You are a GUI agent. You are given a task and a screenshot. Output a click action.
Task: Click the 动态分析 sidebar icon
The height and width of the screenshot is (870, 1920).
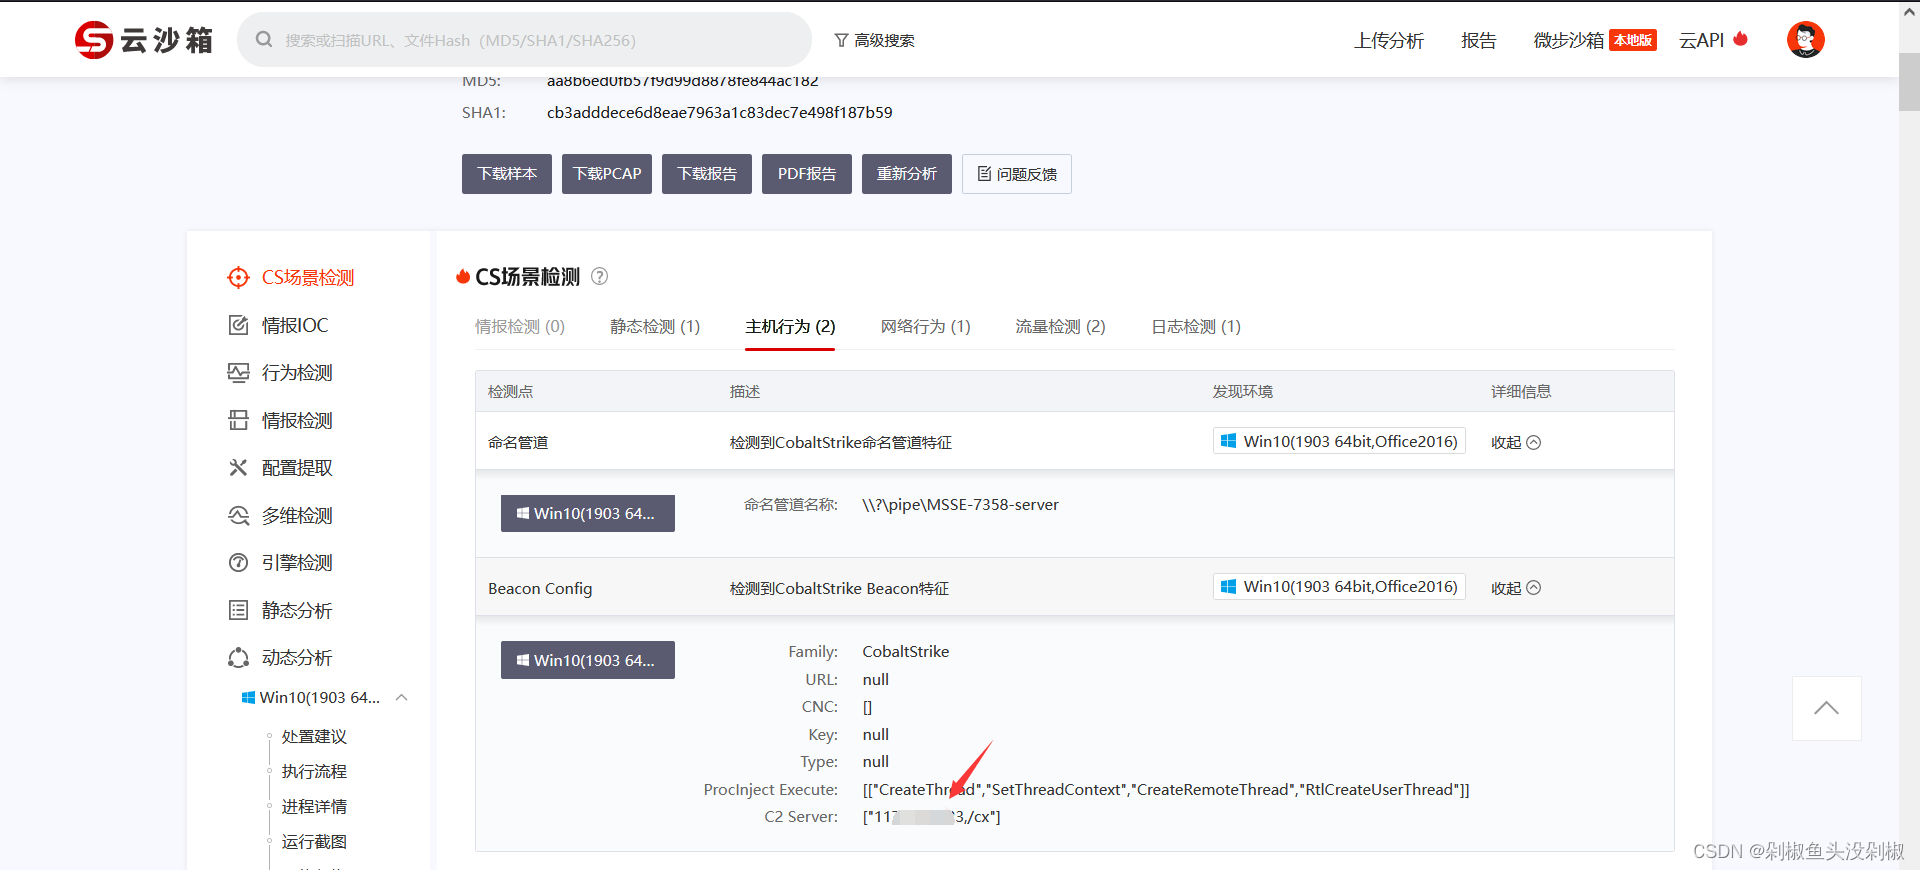[x=238, y=658]
